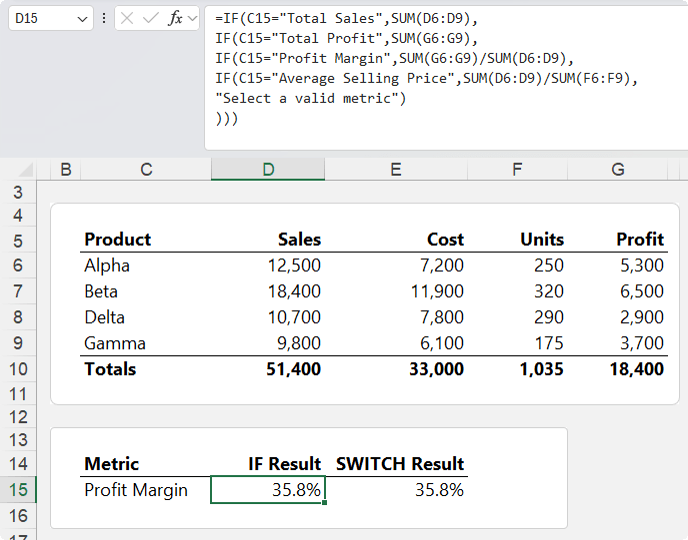Click the Cancel (X) formula icon
The width and height of the screenshot is (688, 540).
127,18
